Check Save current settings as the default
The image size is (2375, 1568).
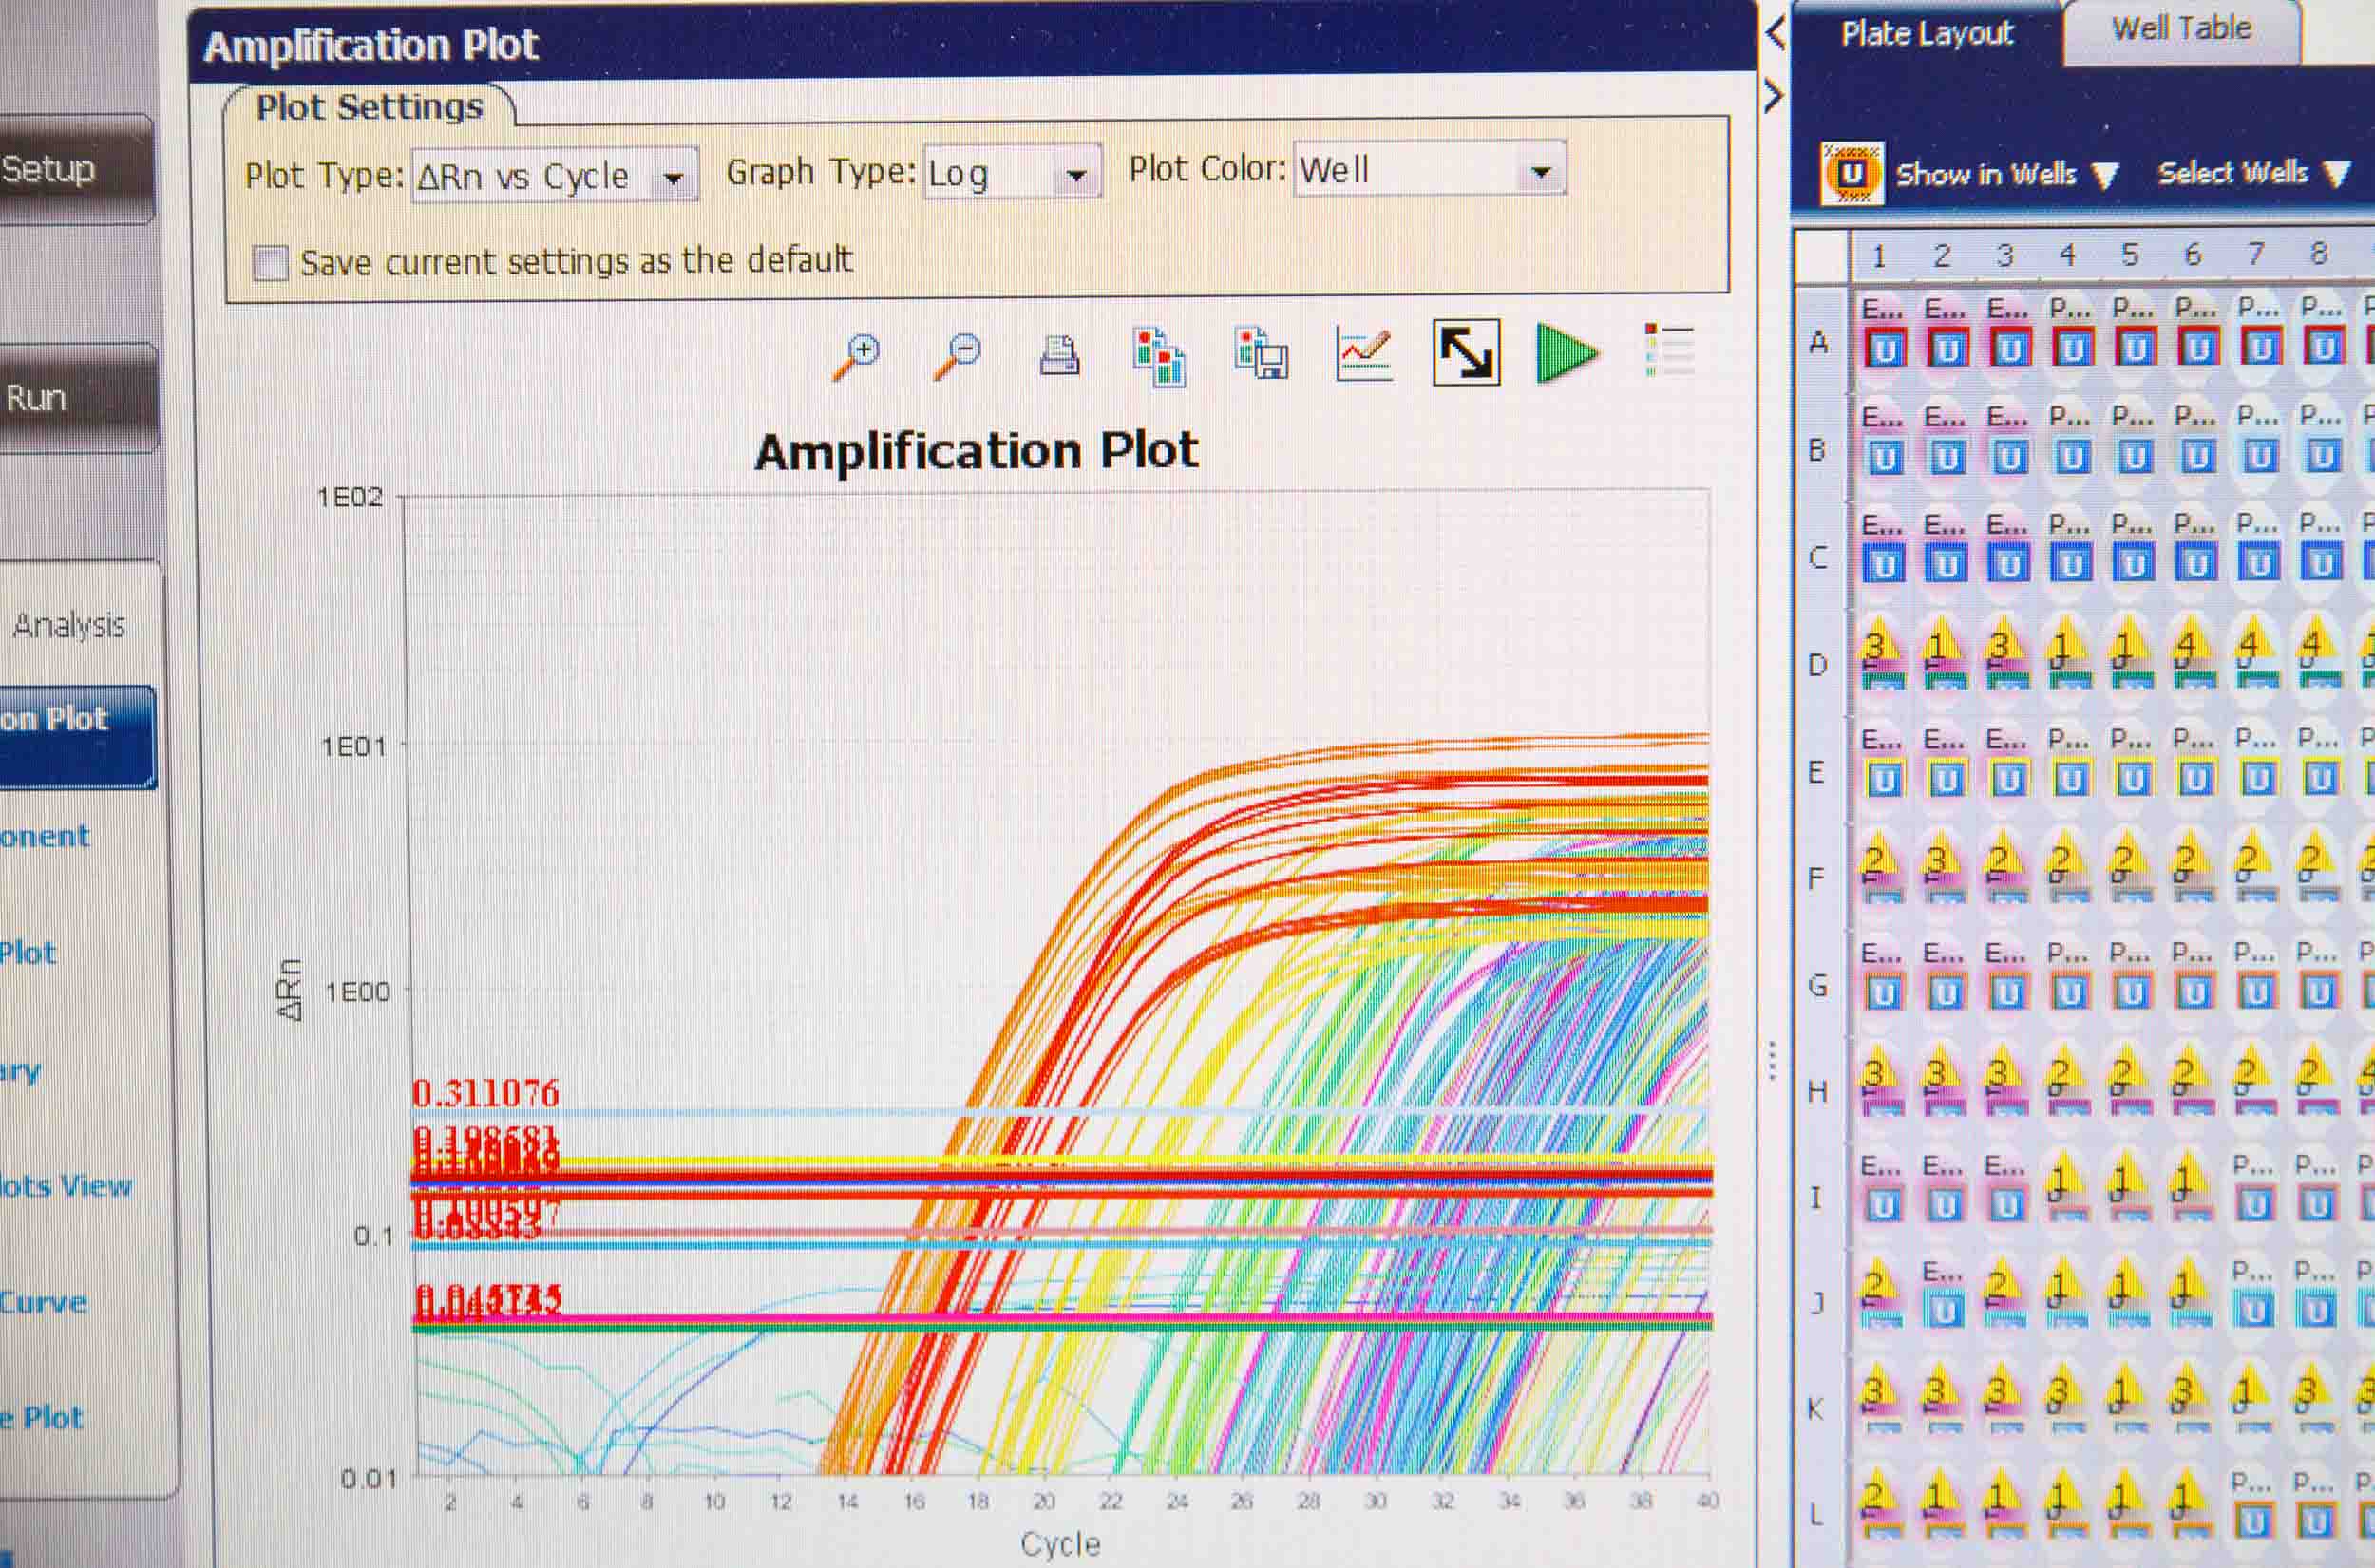pos(270,264)
